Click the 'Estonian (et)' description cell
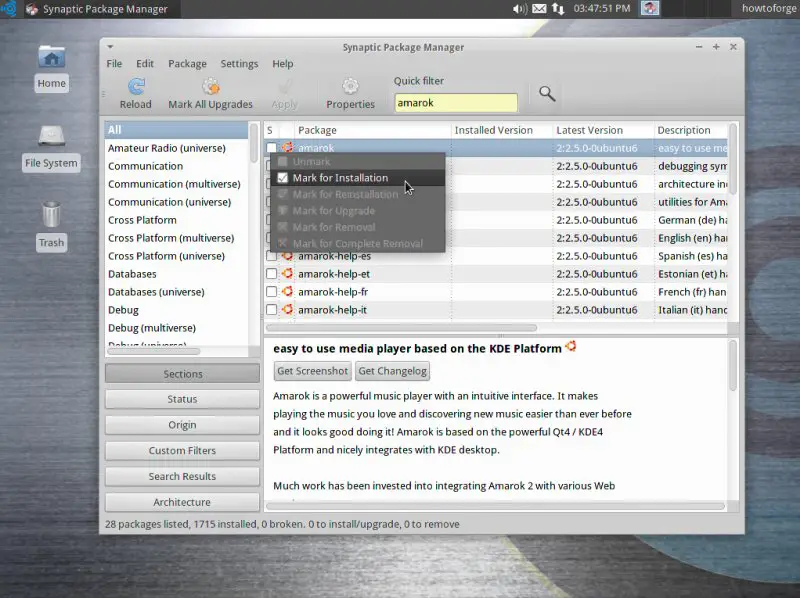The width and height of the screenshot is (800, 598). [692, 274]
